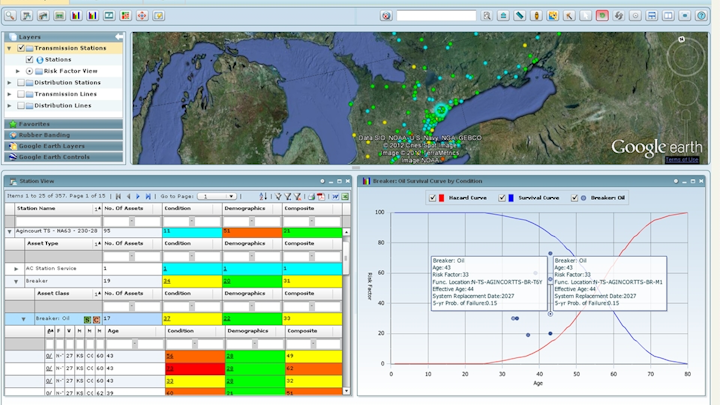The width and height of the screenshot is (720, 405).
Task: Go to the first page in Station View
Action: tap(118, 197)
